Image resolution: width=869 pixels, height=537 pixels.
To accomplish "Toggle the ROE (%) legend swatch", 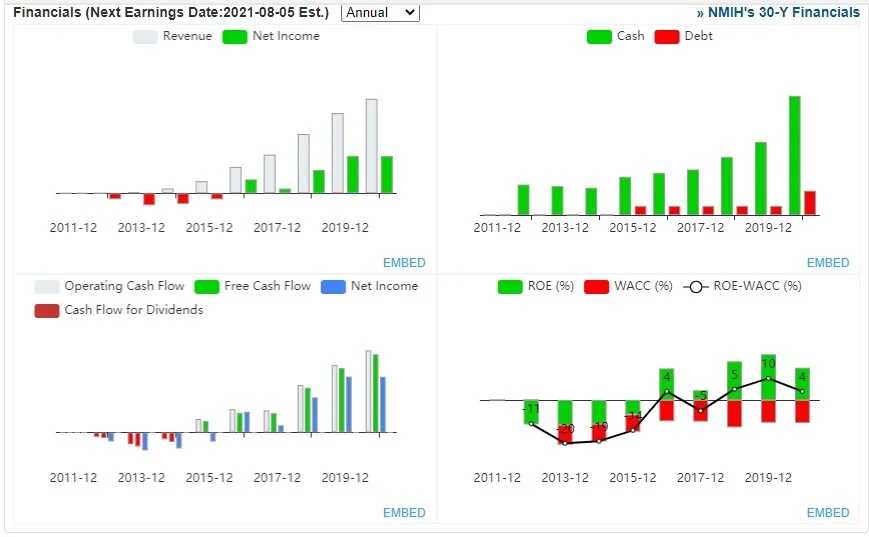I will point(510,287).
